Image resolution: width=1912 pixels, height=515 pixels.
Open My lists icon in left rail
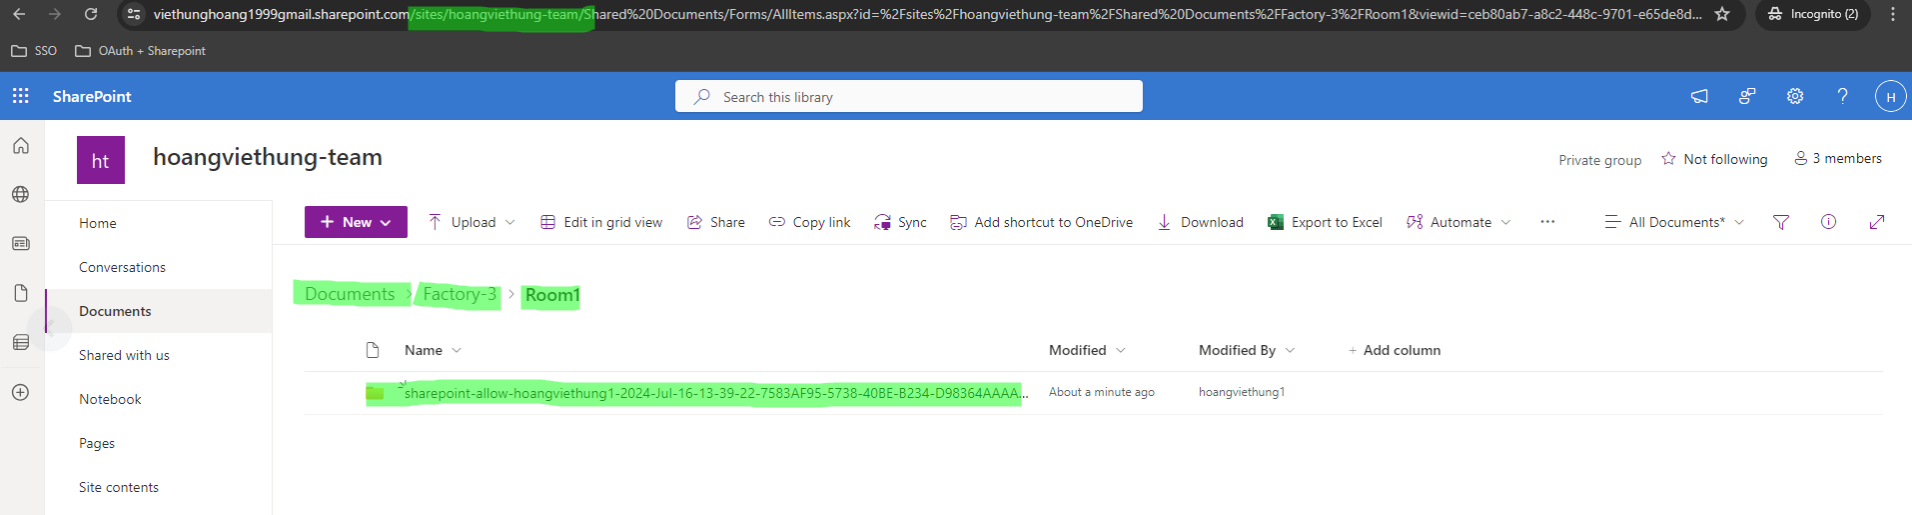pyautogui.click(x=21, y=342)
